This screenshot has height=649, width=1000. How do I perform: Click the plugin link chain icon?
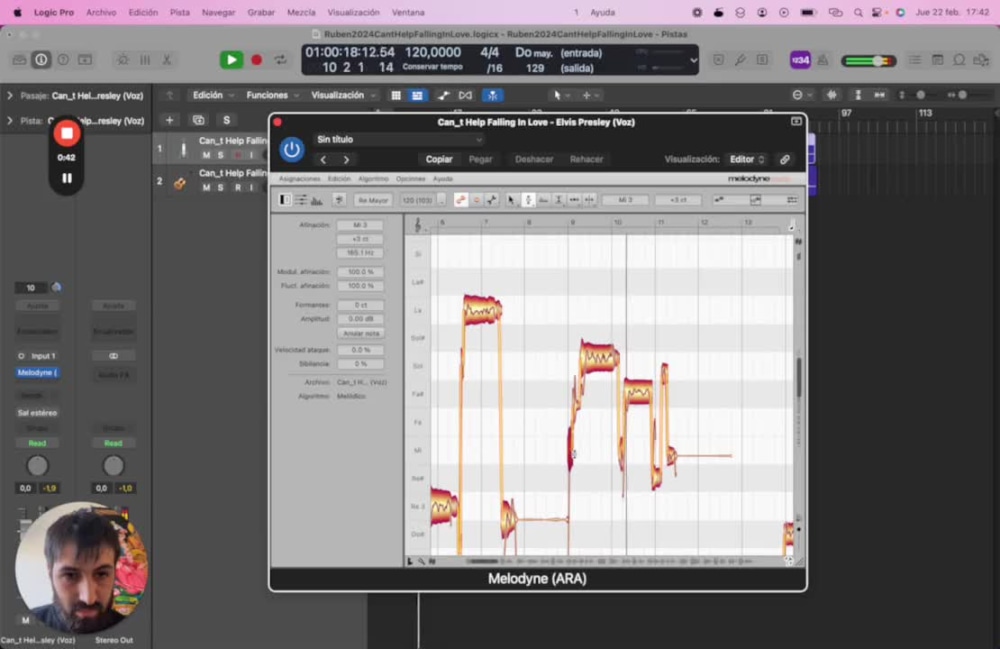(x=785, y=159)
